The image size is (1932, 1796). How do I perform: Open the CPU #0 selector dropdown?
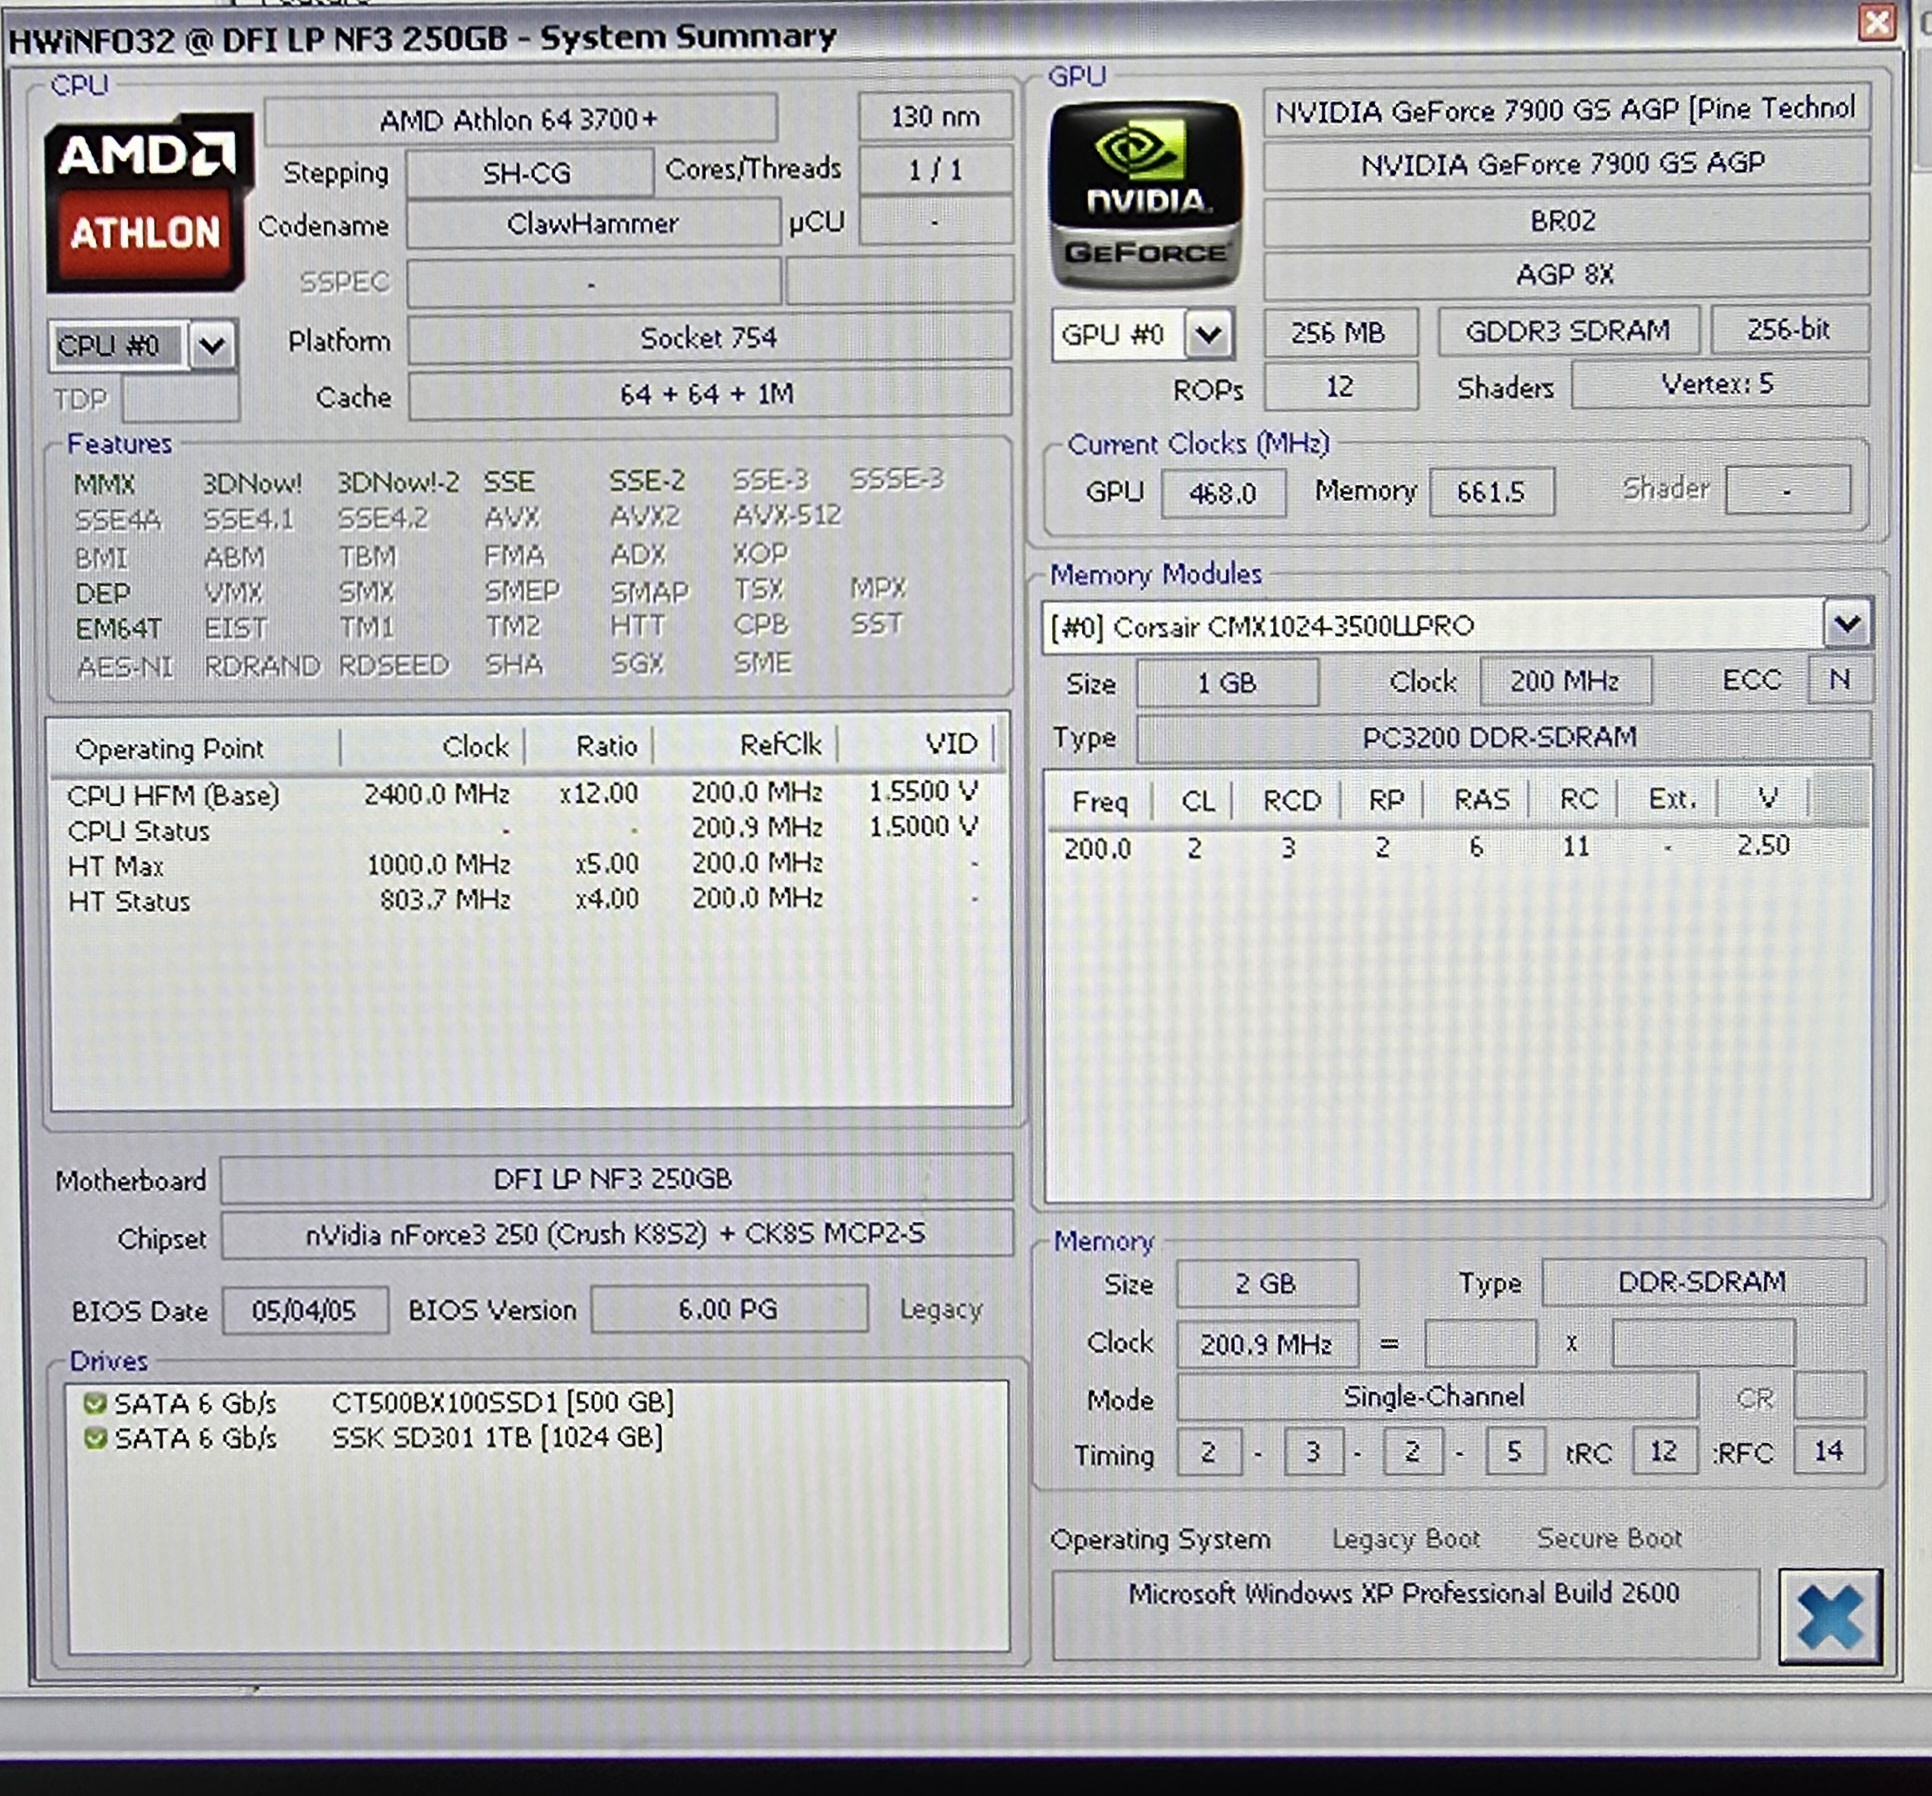[x=211, y=346]
